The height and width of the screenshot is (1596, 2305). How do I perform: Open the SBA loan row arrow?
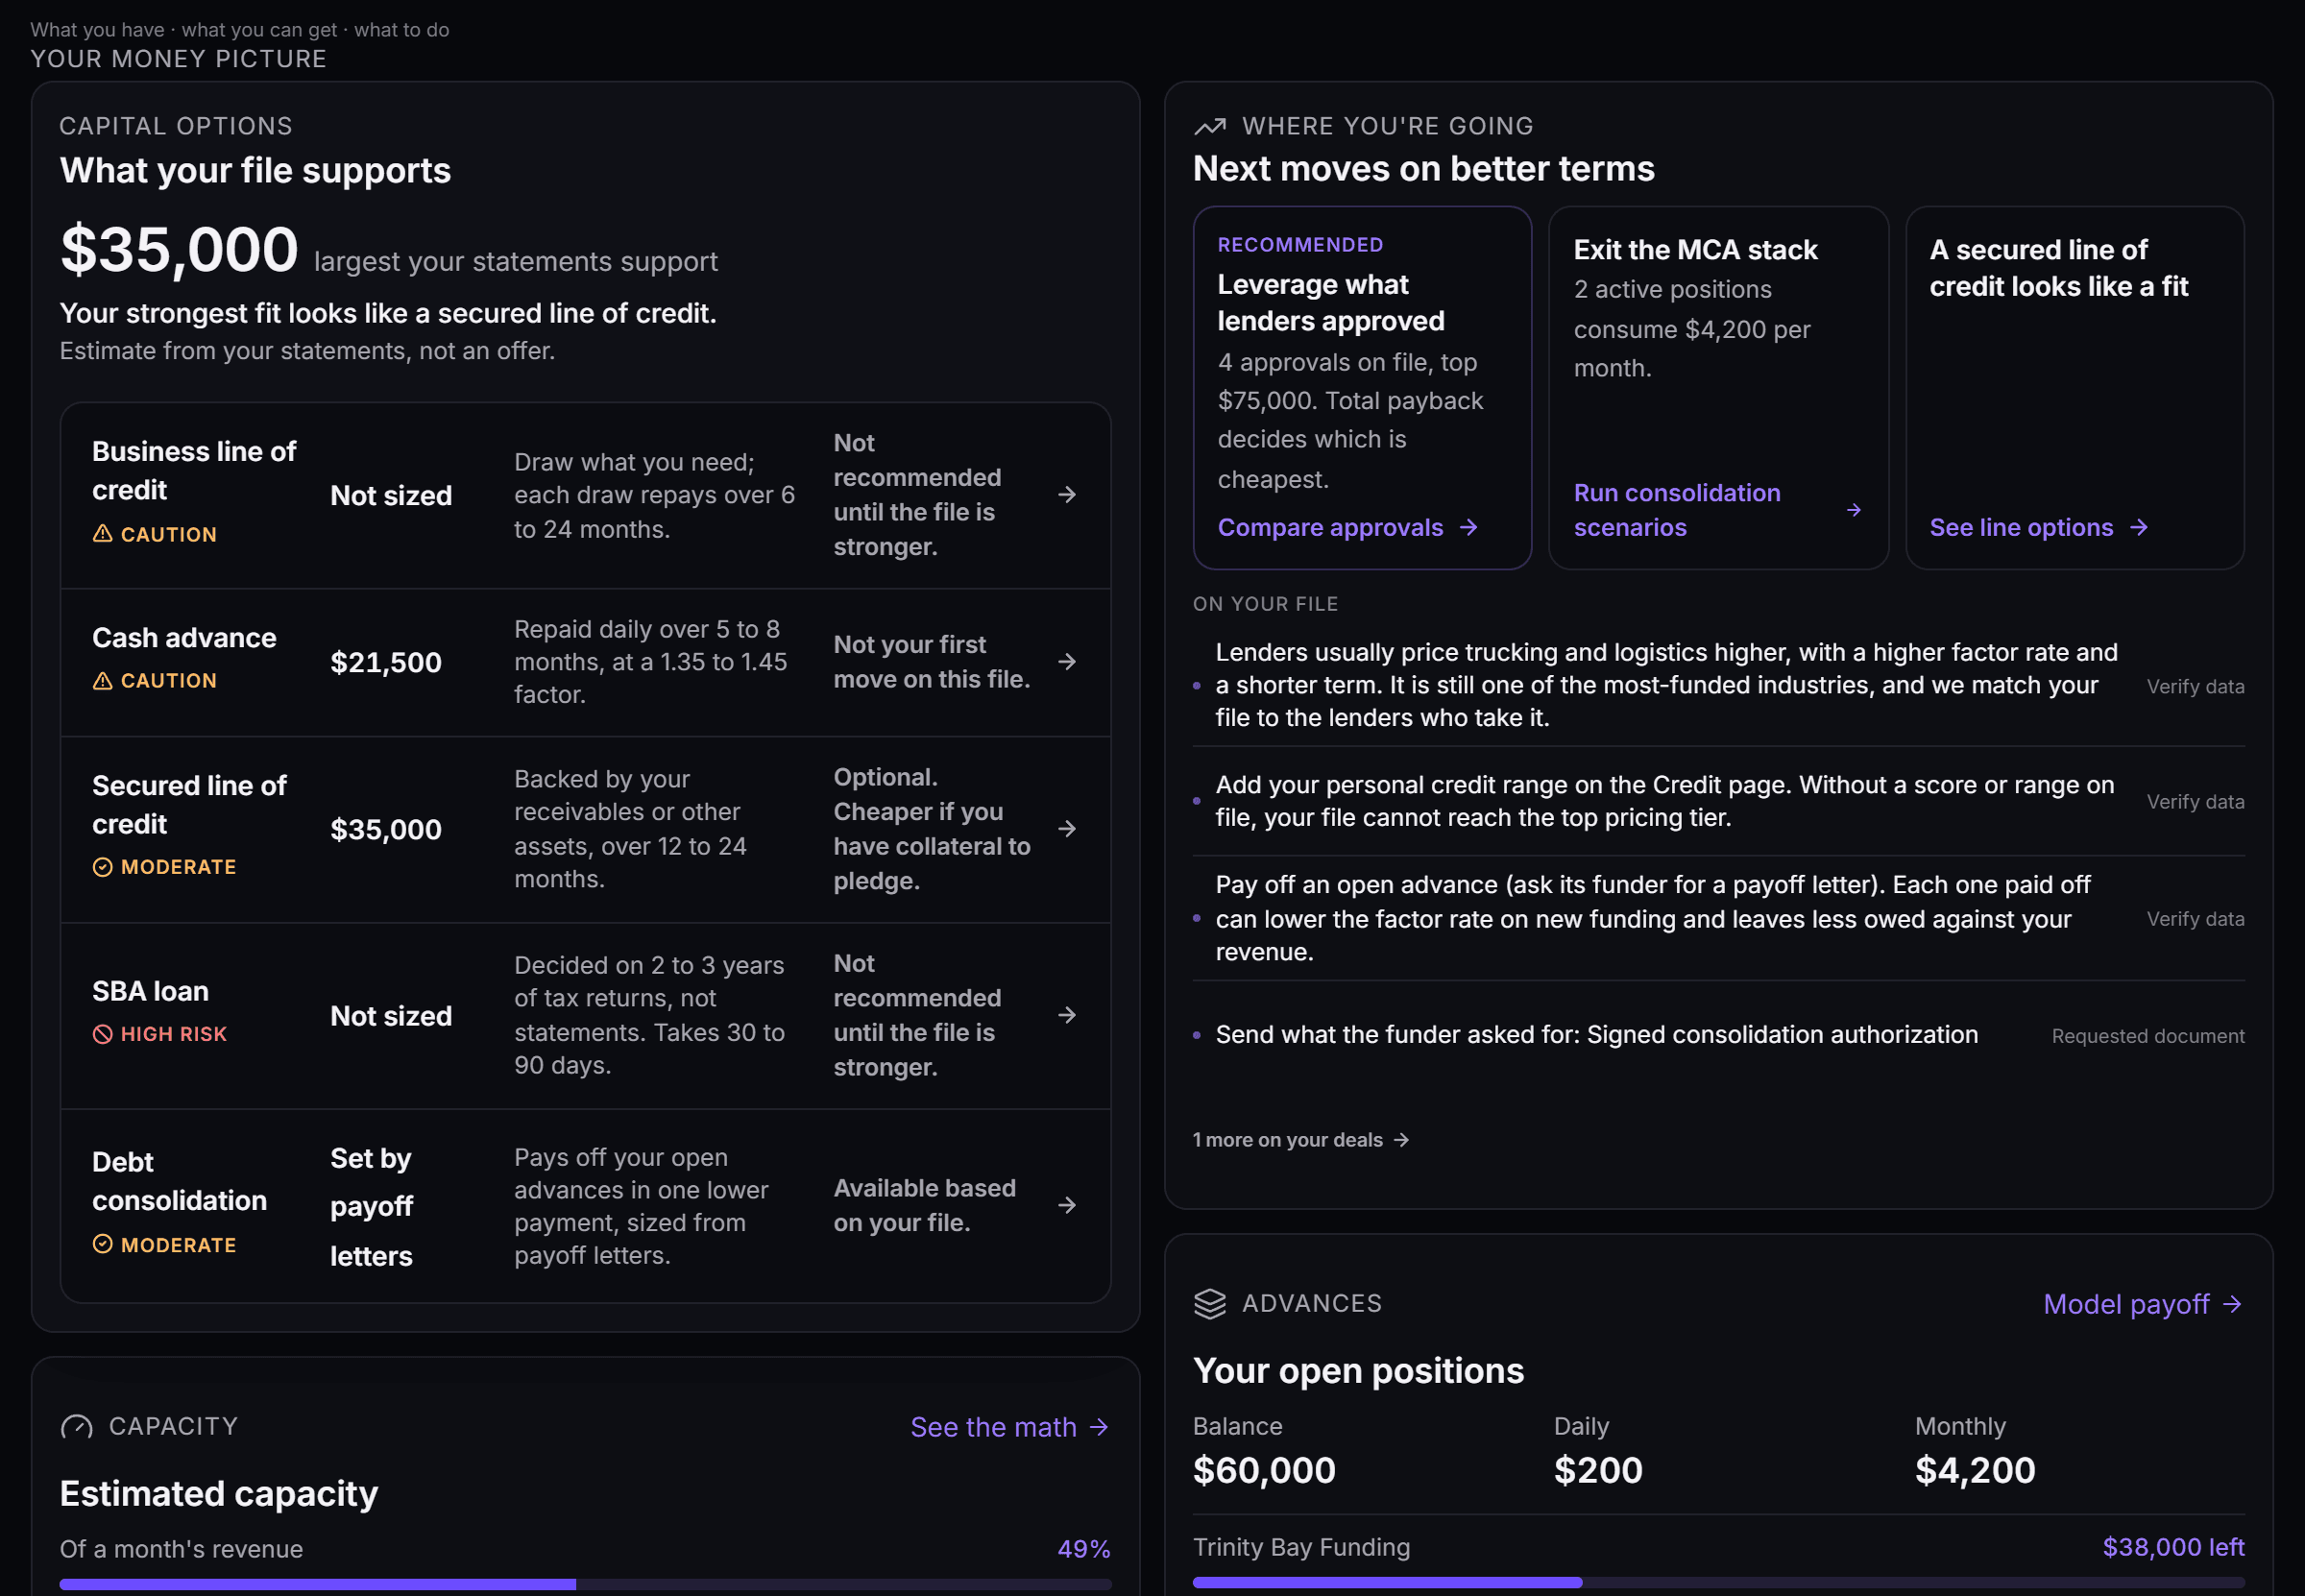pyautogui.click(x=1067, y=1015)
